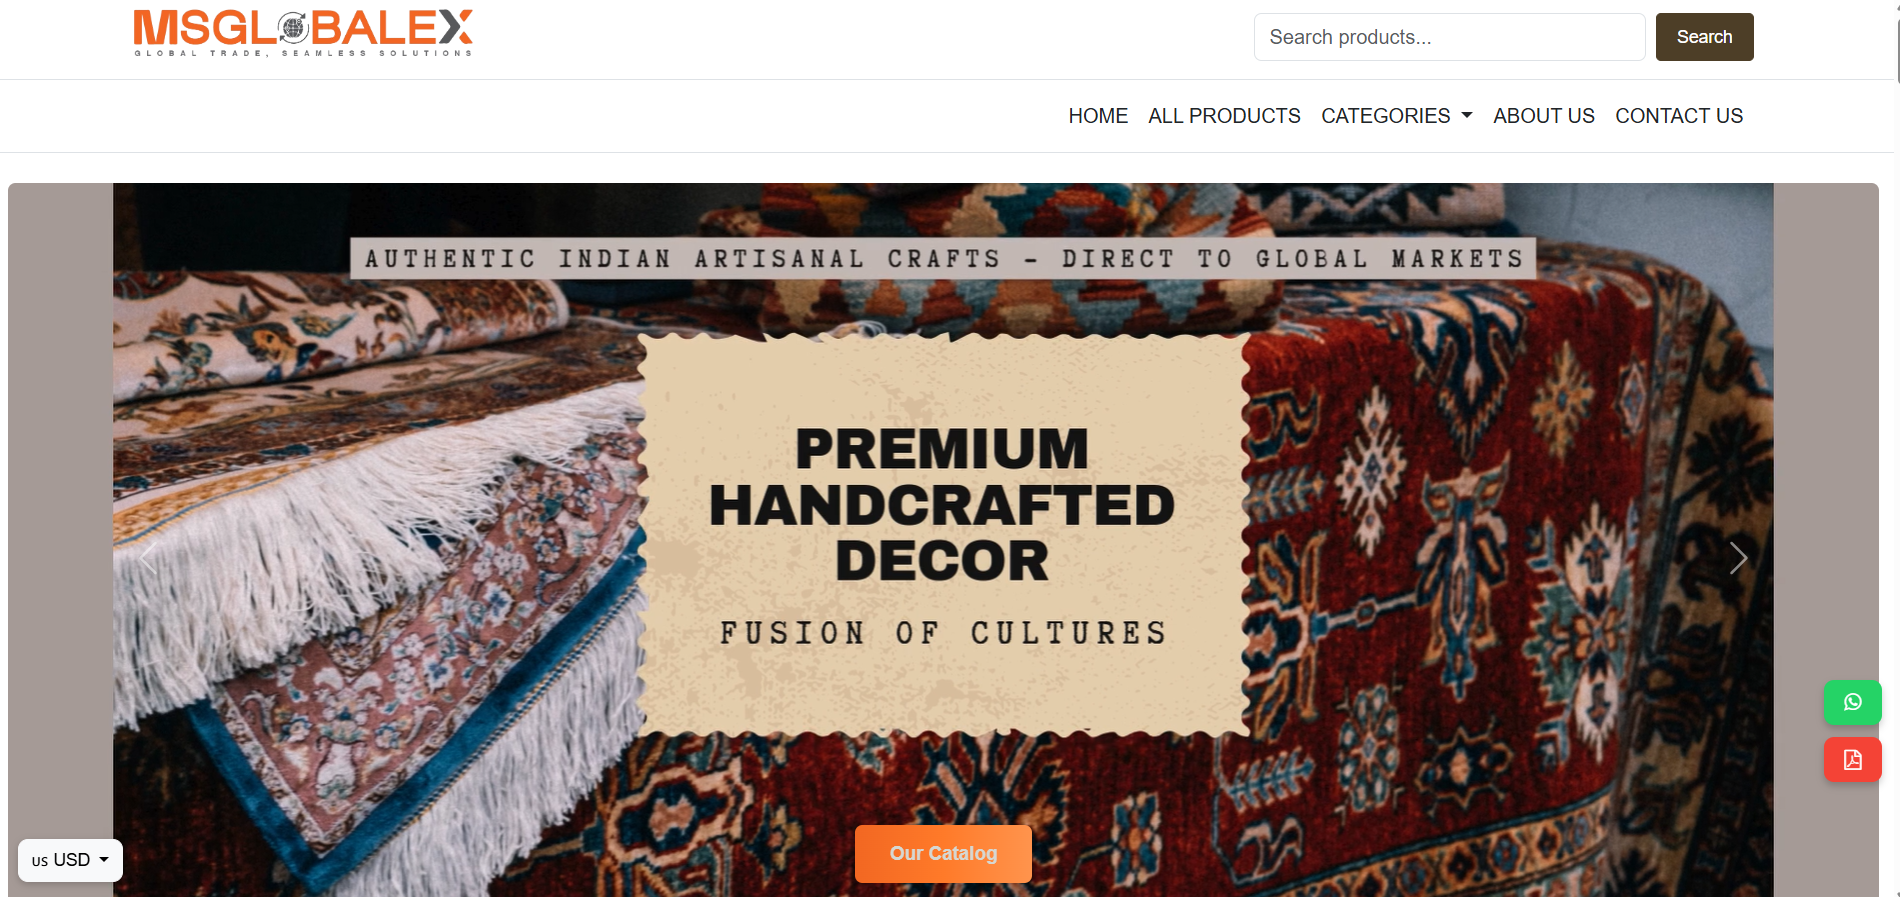The width and height of the screenshot is (1900, 897).
Task: Go to the previous carousel slide arrow
Action: point(148,558)
